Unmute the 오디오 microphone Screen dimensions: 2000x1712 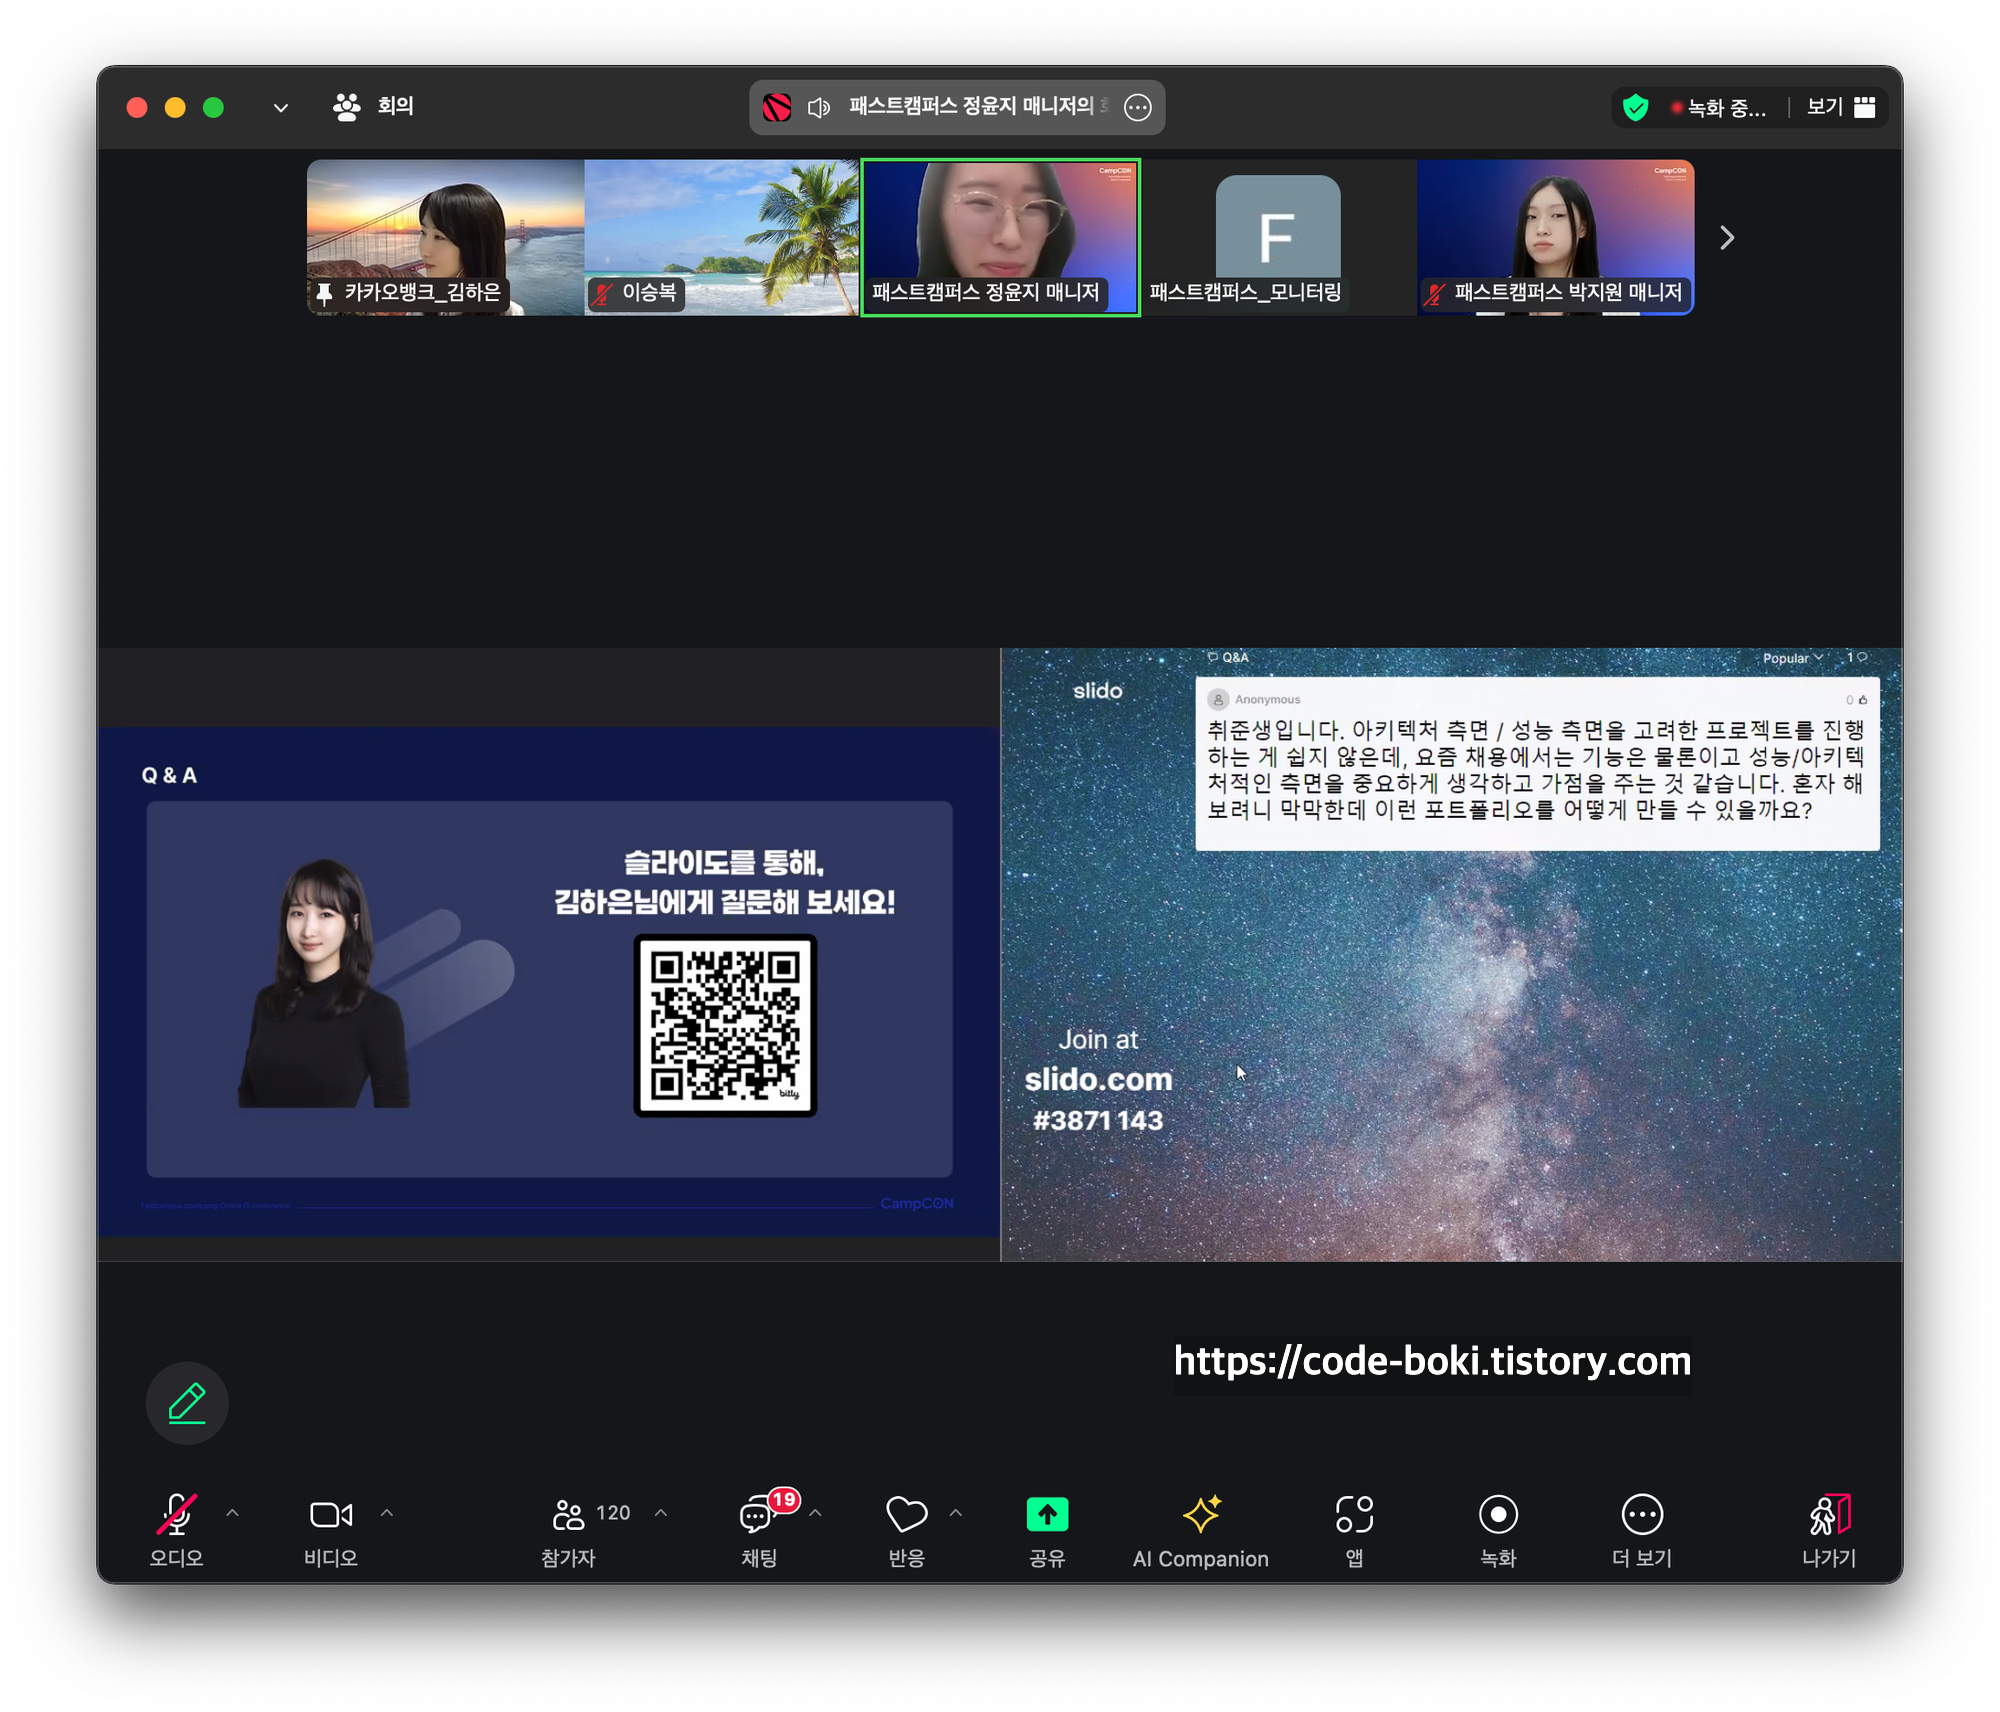click(x=176, y=1515)
